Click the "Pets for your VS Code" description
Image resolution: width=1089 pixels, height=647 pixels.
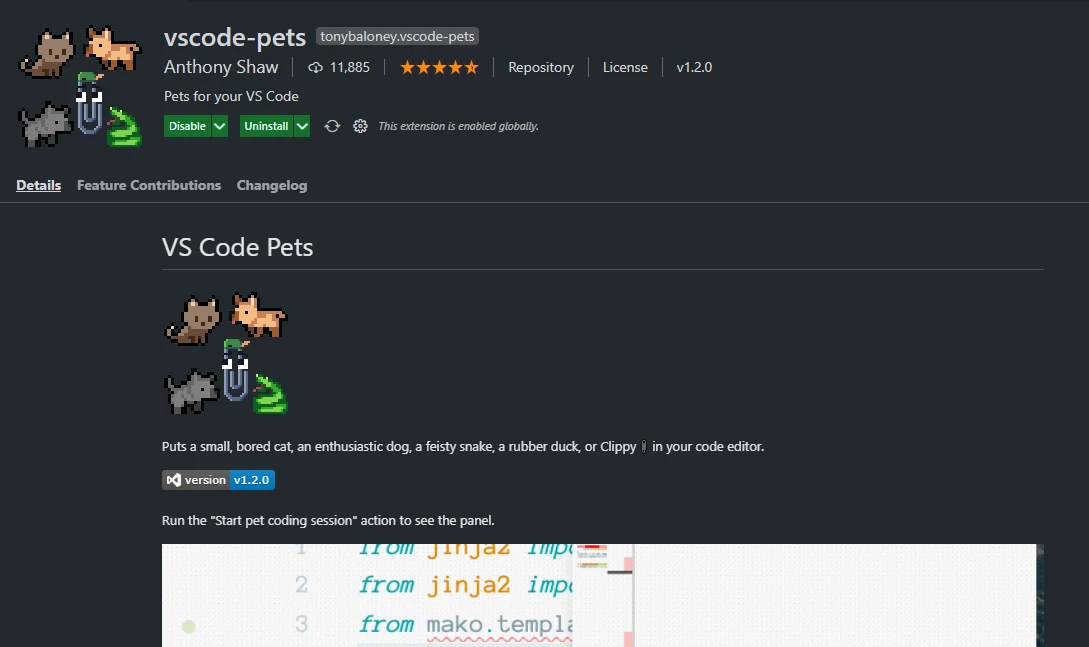(x=231, y=96)
